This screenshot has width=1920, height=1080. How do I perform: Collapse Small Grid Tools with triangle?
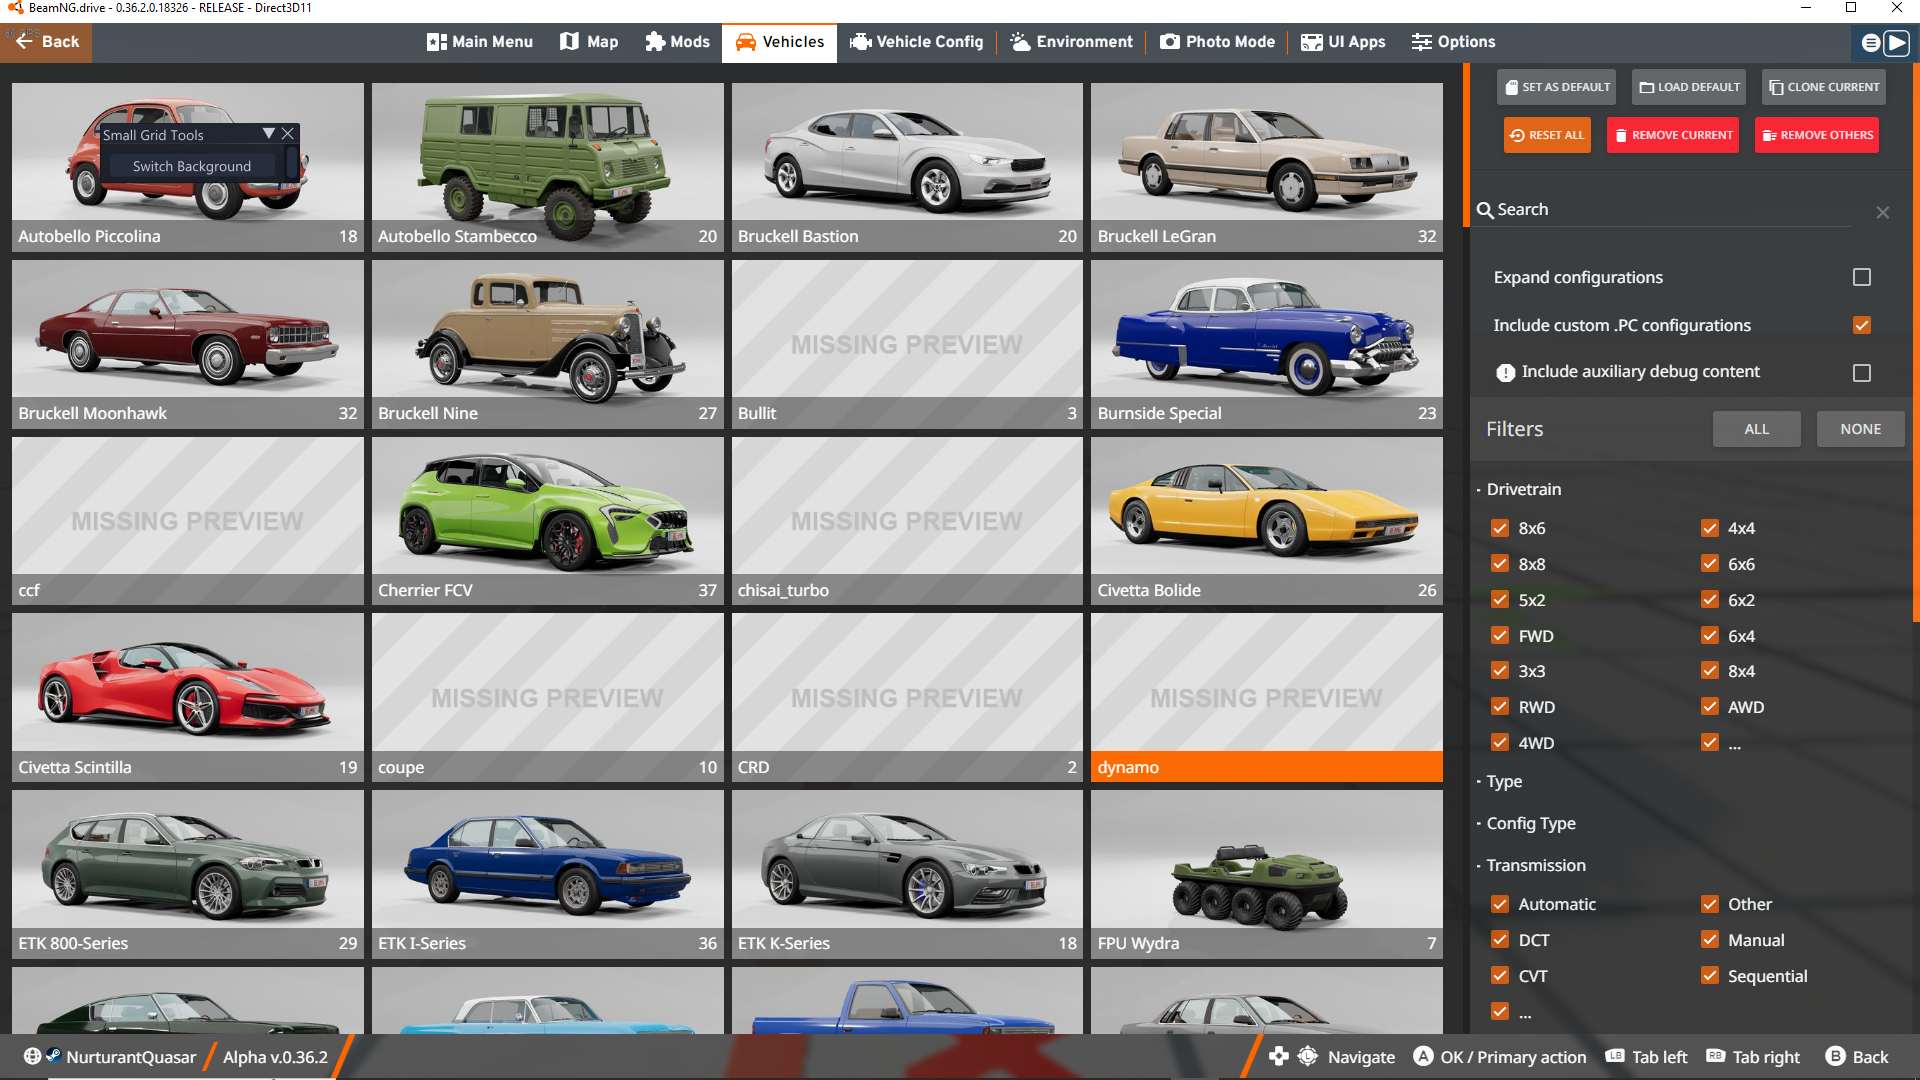click(x=268, y=134)
